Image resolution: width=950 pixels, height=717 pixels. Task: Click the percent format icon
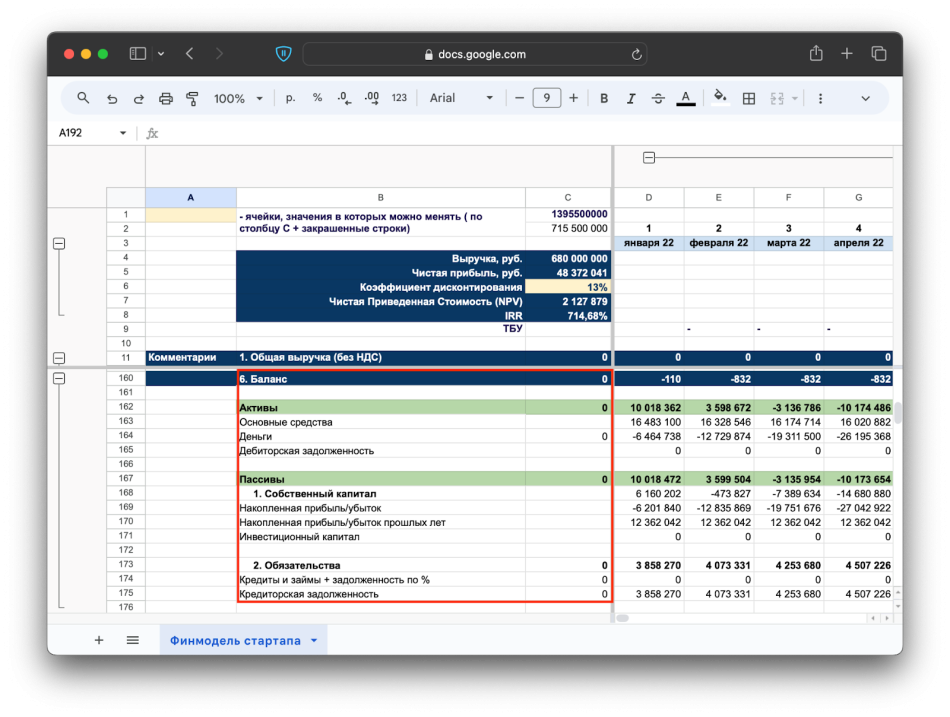point(317,98)
